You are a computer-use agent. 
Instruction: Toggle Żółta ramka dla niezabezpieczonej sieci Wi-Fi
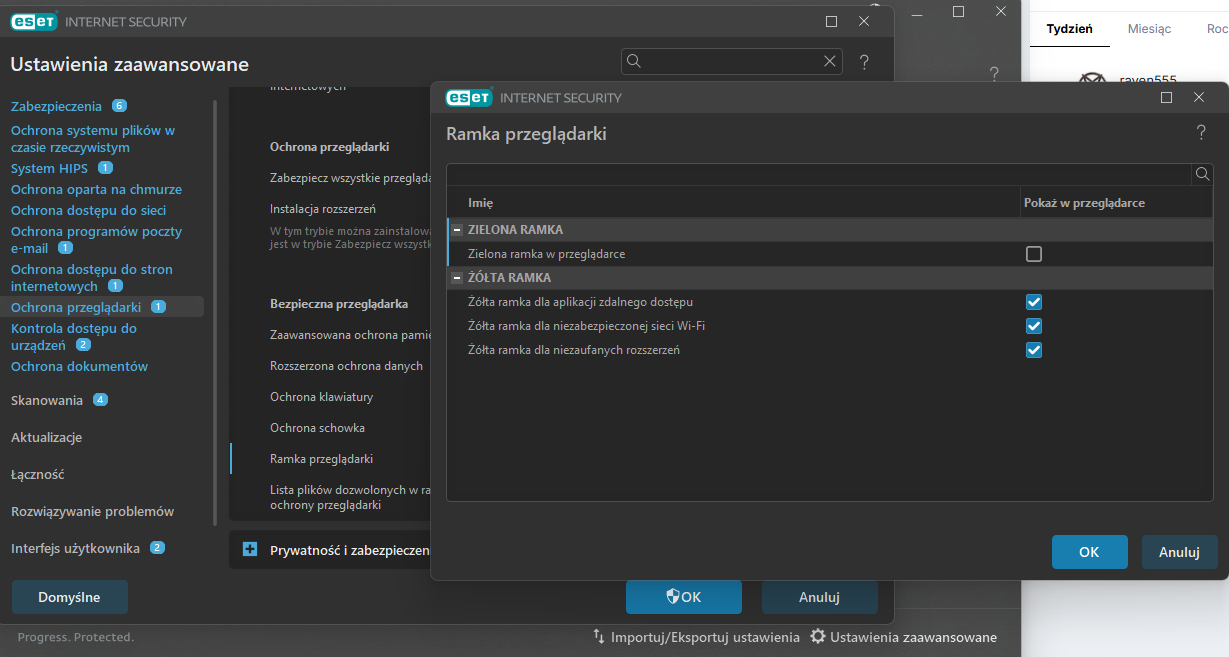[x=1034, y=326]
